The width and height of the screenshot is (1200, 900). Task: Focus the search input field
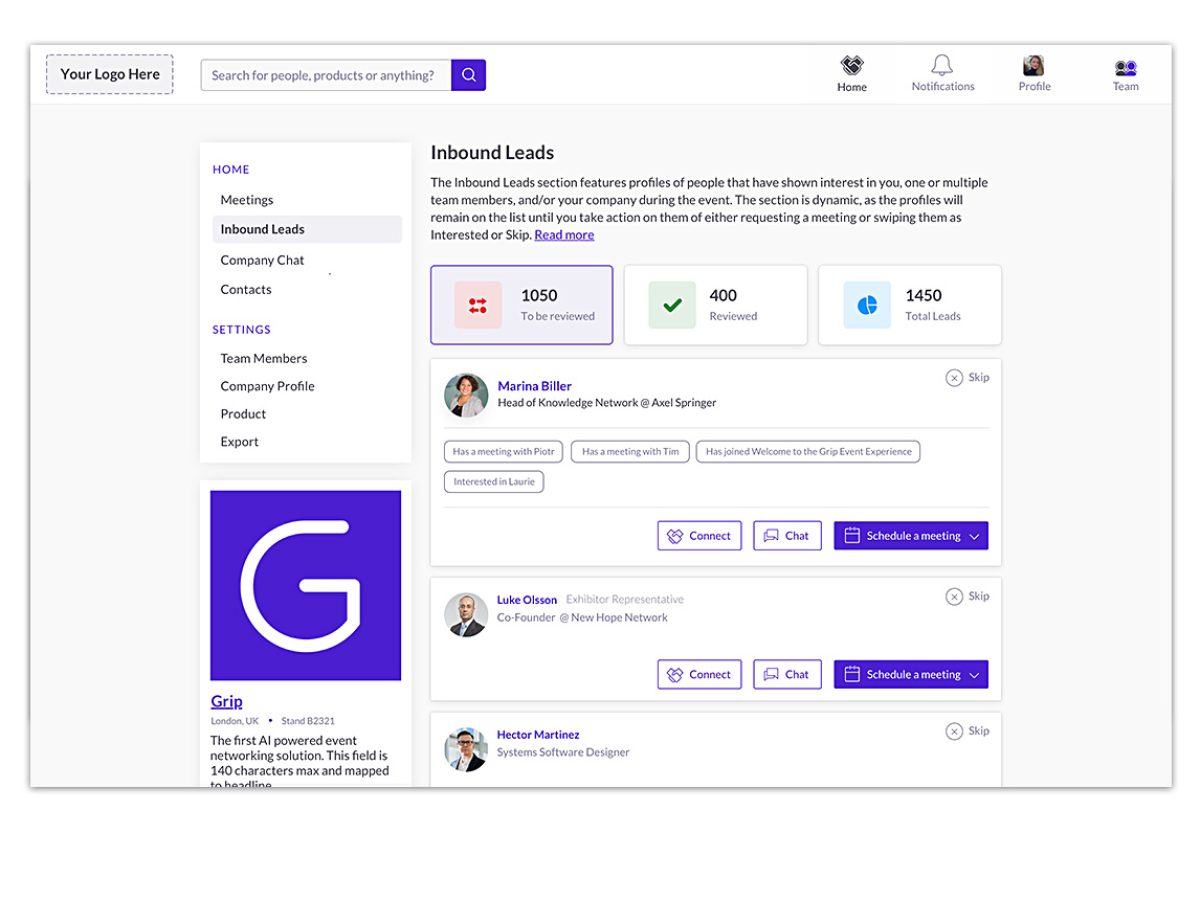325,75
